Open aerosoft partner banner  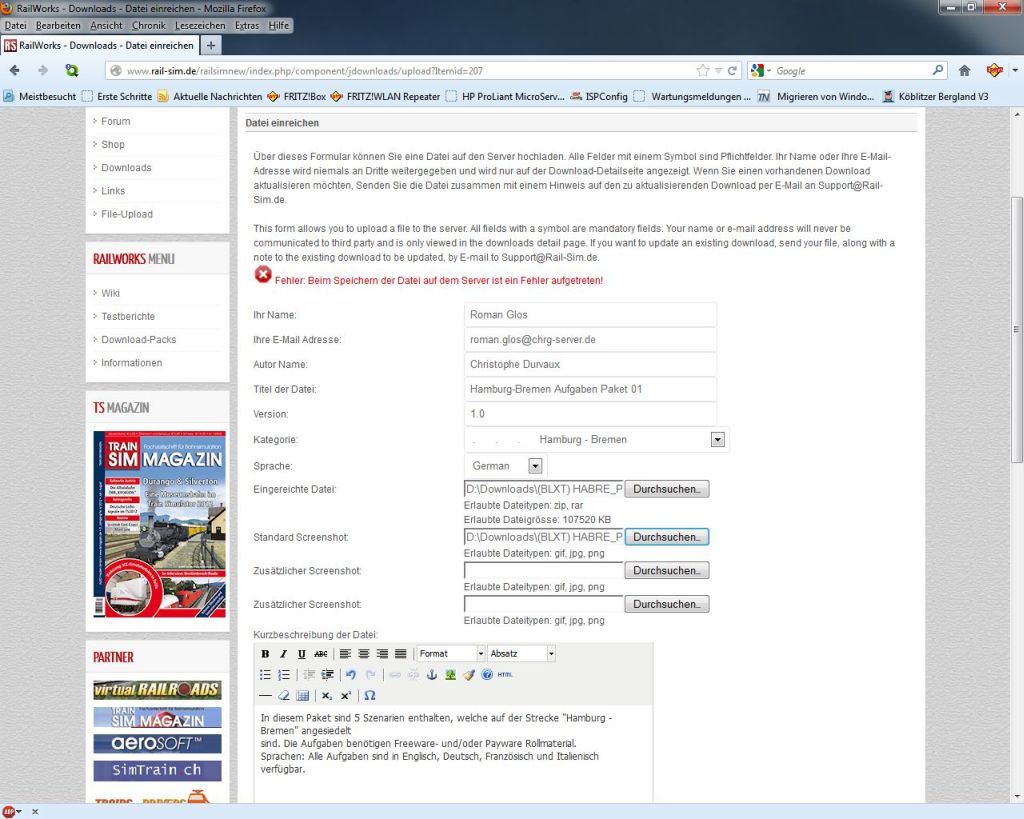pyautogui.click(x=157, y=743)
